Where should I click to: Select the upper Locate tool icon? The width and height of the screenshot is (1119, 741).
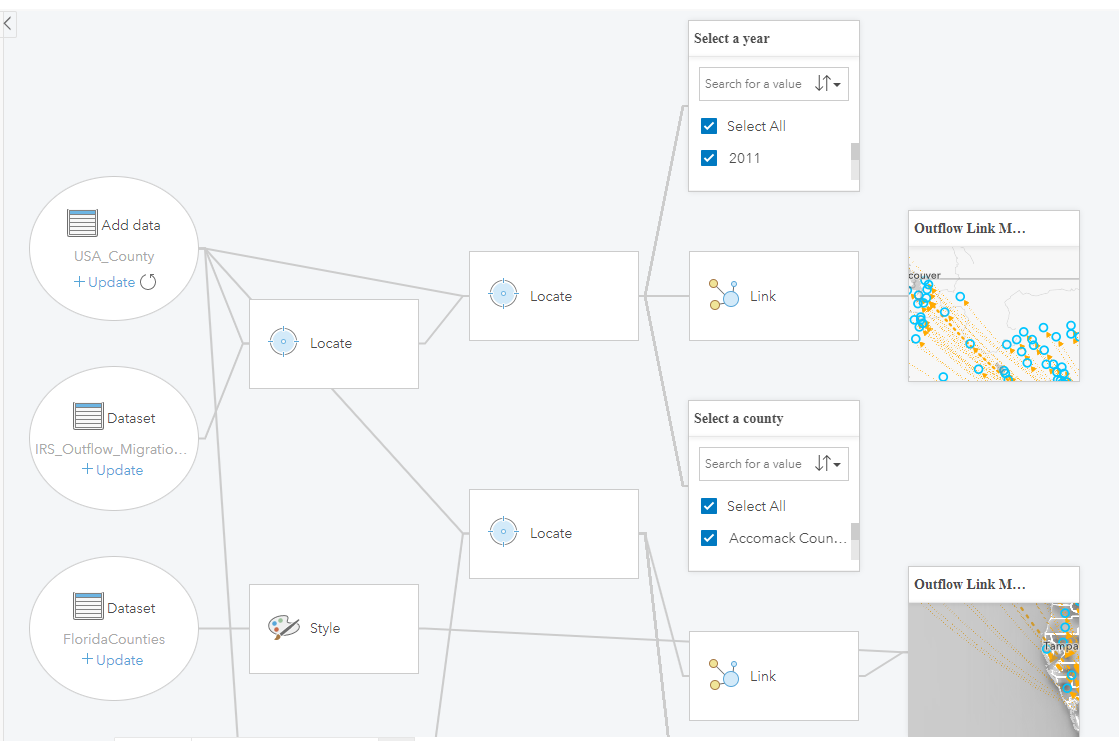(x=503, y=293)
